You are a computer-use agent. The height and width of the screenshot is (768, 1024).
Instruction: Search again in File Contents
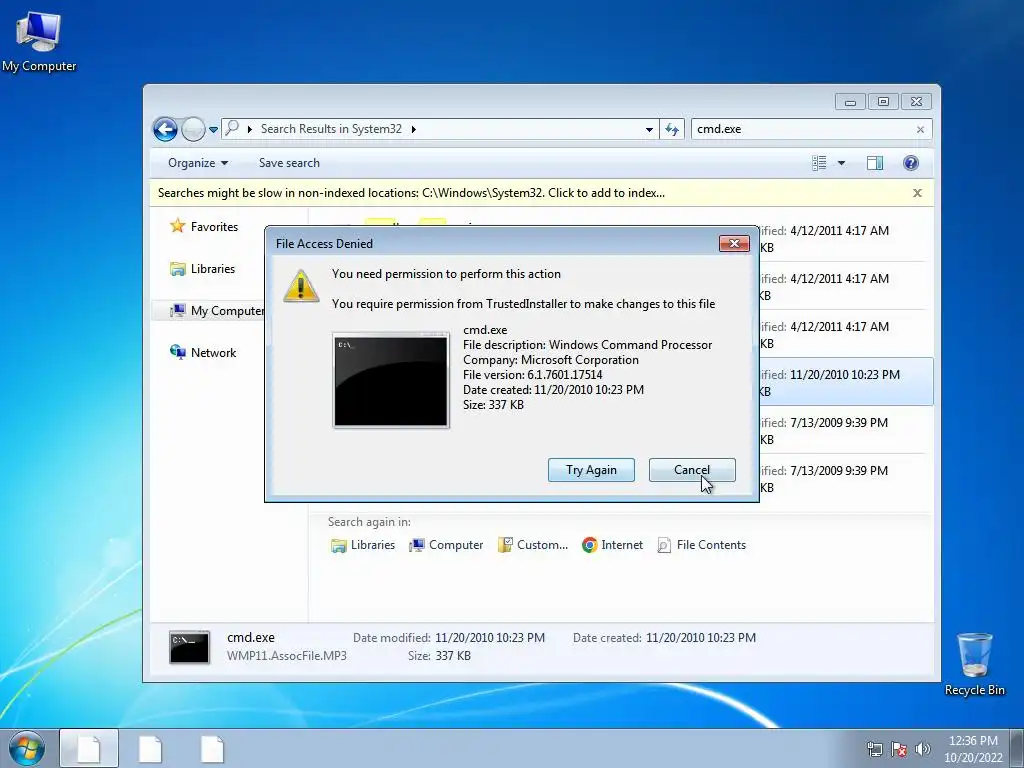pos(701,545)
